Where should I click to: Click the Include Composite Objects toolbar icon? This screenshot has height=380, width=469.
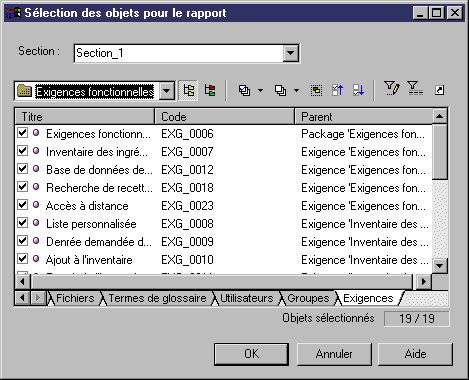click(x=210, y=90)
